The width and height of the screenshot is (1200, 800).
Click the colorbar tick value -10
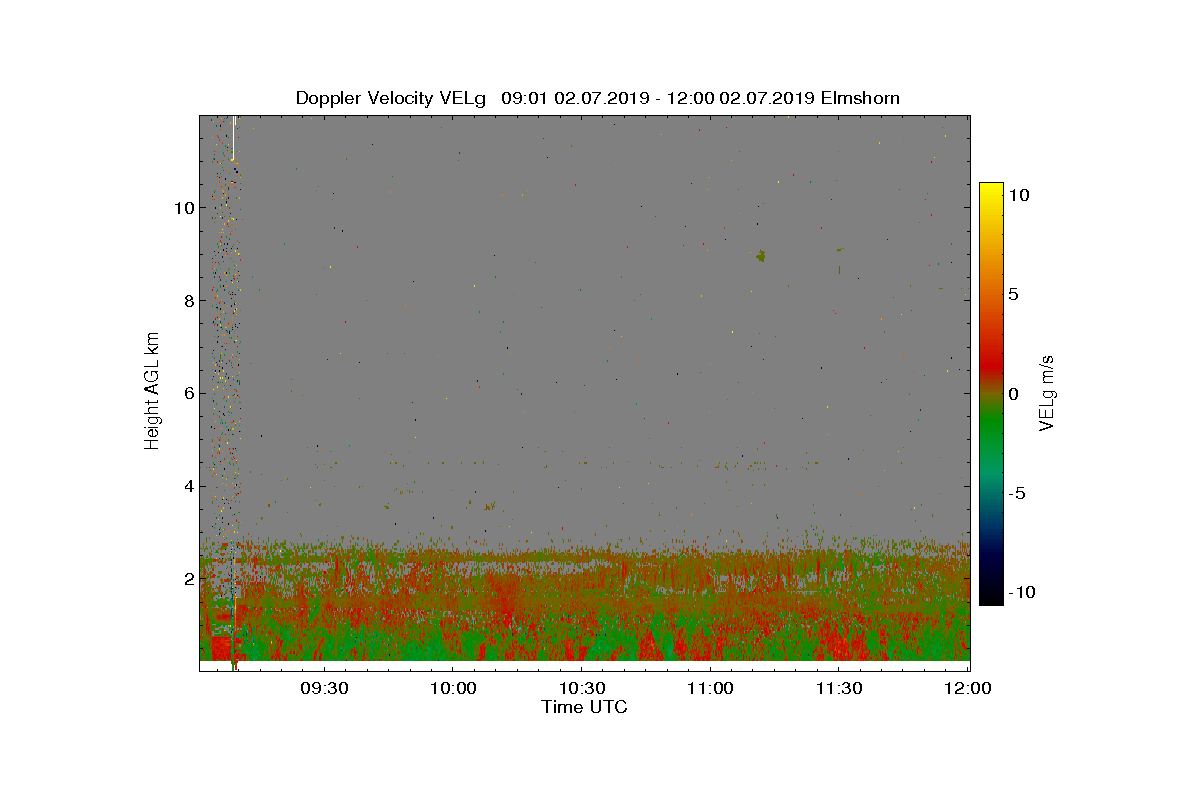(1019, 592)
